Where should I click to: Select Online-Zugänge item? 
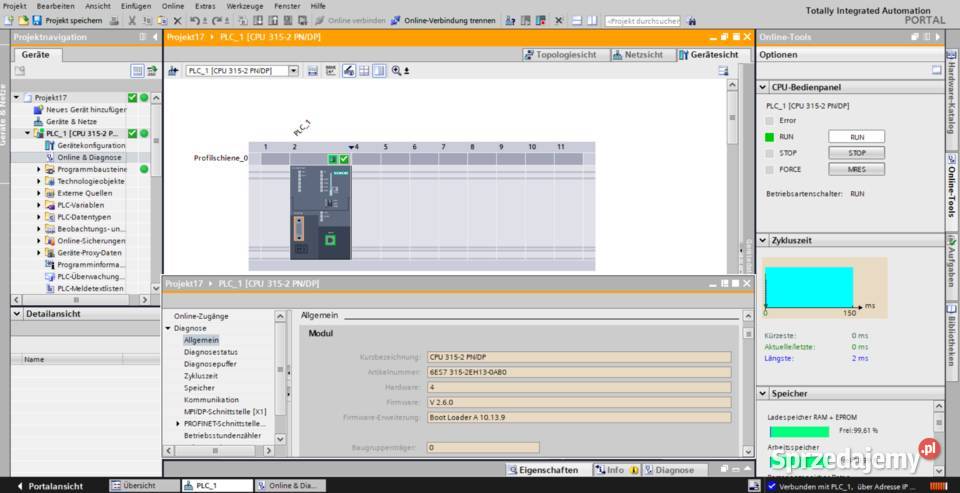click(x=201, y=317)
